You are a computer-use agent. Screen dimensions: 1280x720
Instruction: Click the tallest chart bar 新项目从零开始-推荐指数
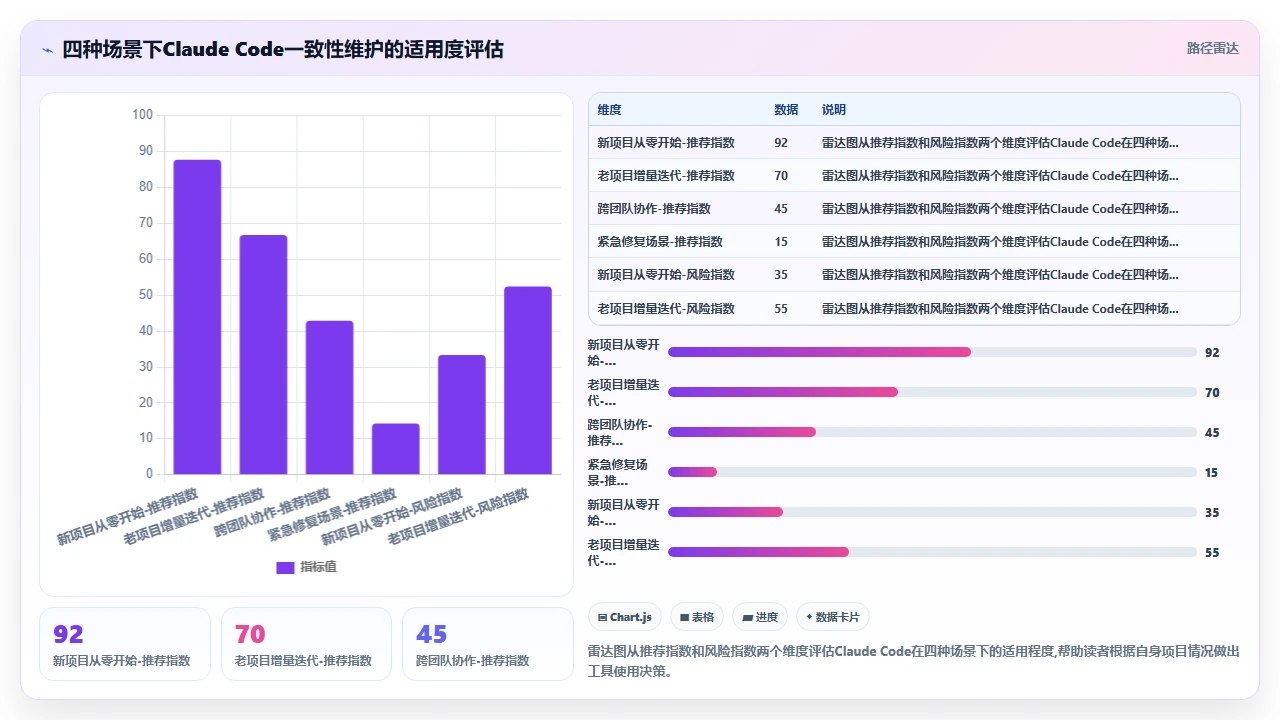(197, 317)
